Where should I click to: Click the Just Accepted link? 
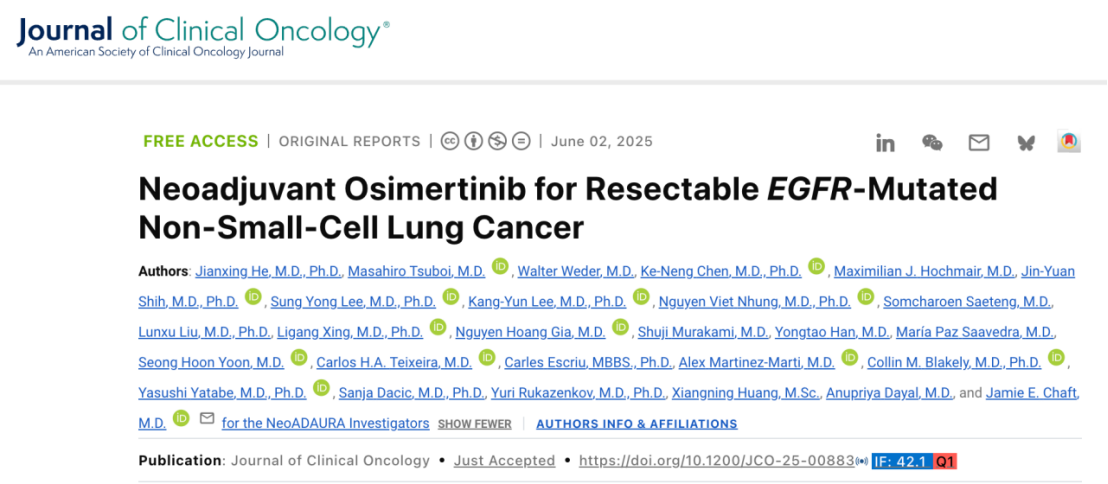(504, 461)
